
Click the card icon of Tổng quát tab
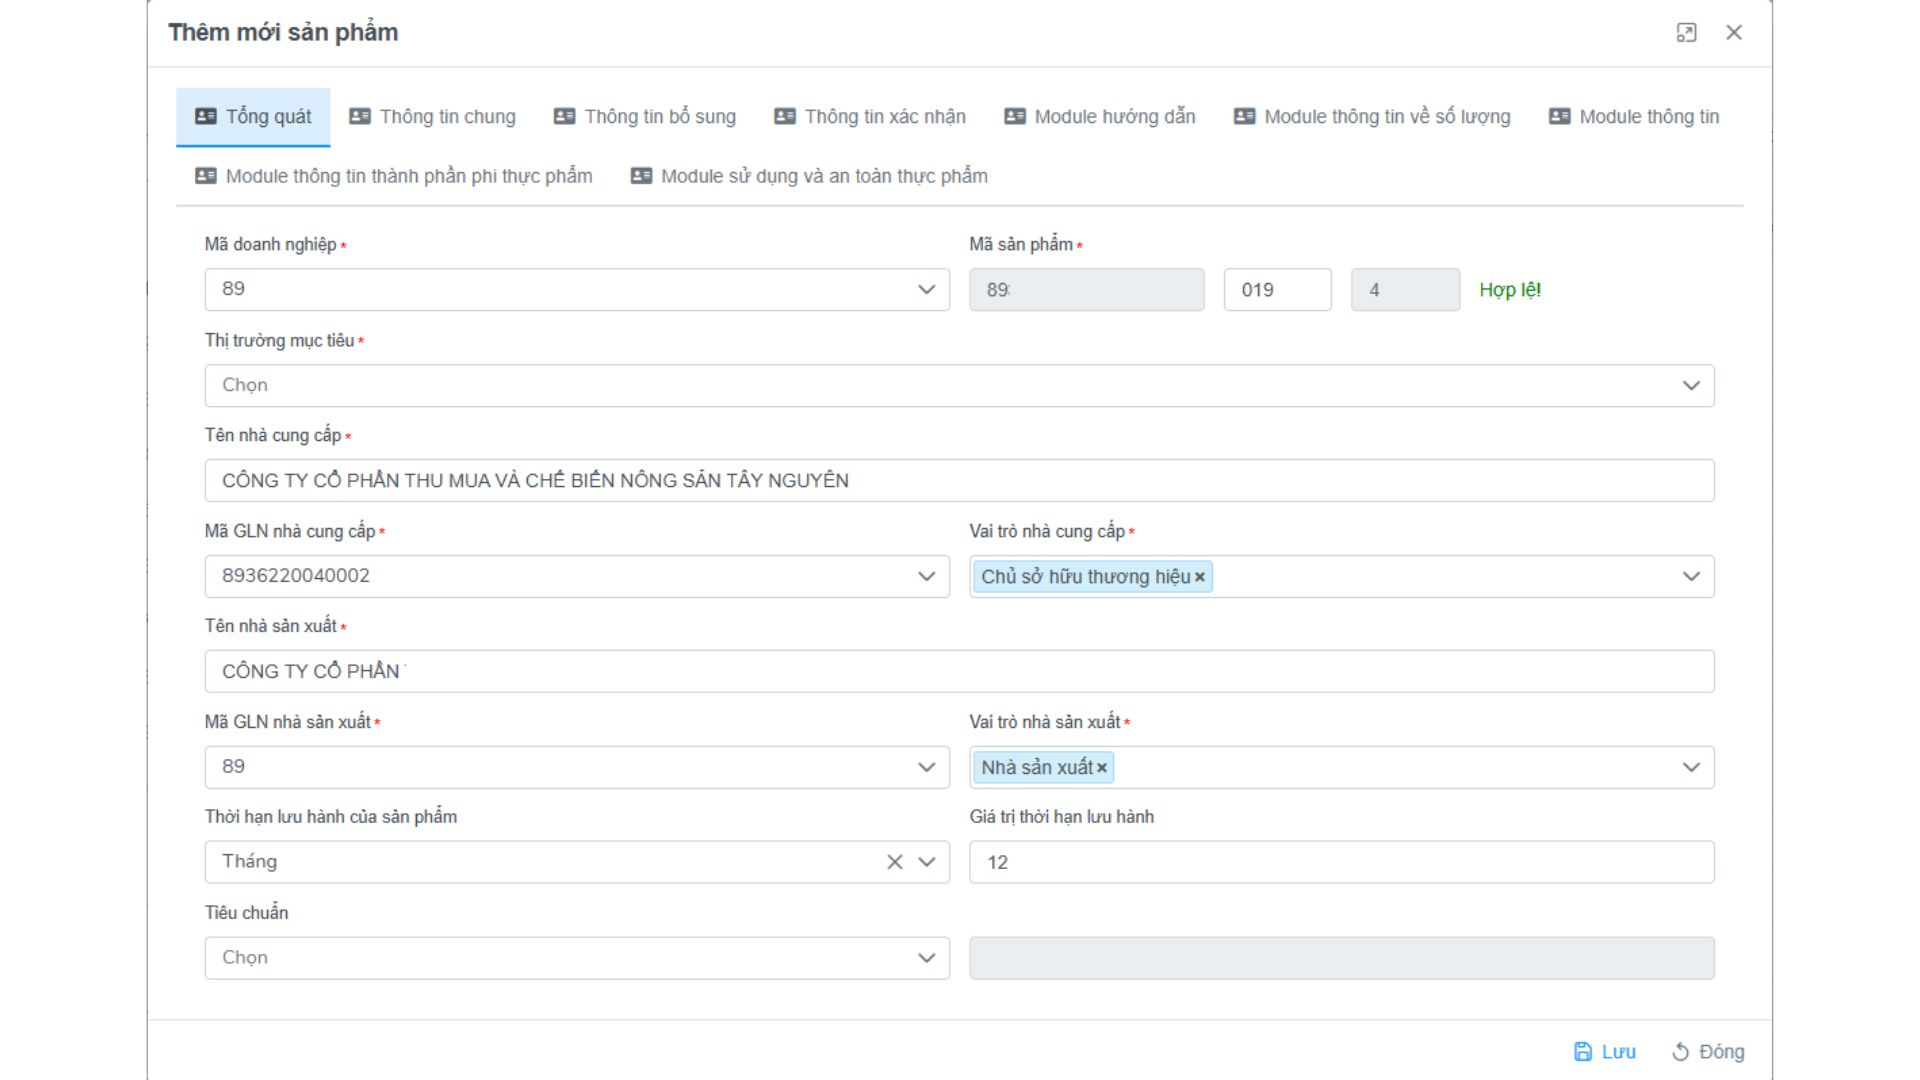[206, 116]
